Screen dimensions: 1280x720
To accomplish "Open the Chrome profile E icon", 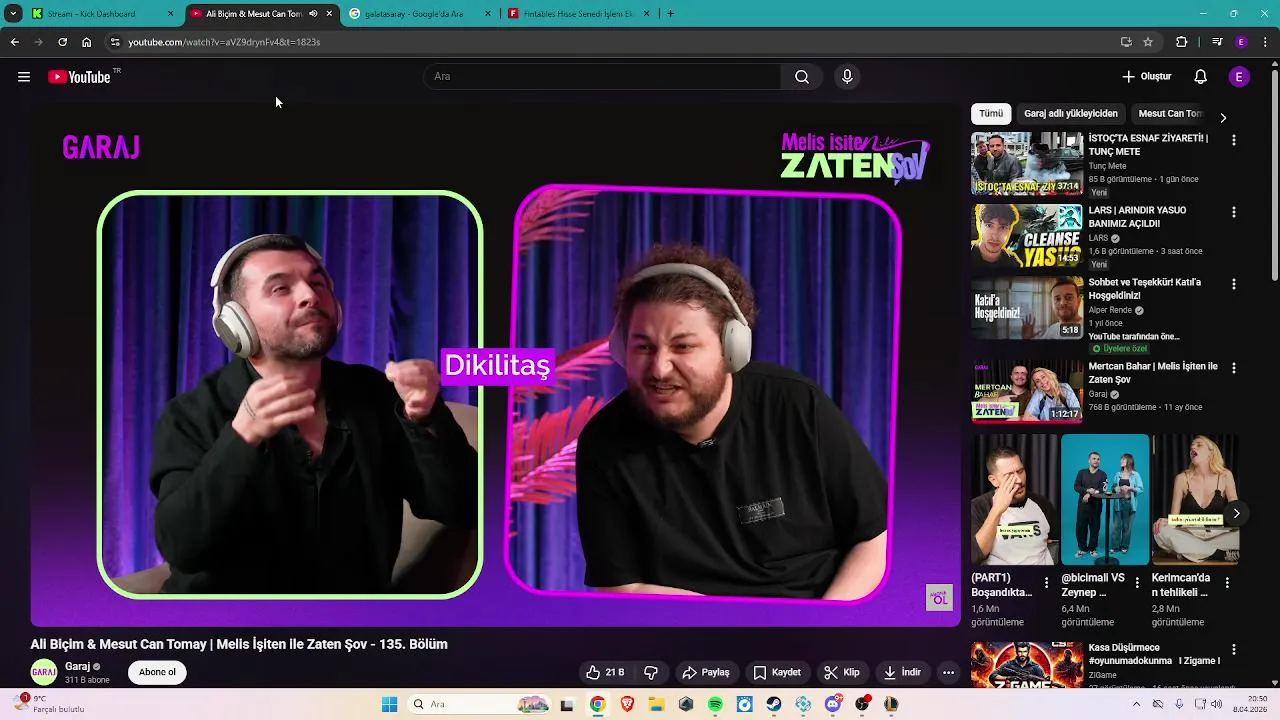I will [1241, 42].
